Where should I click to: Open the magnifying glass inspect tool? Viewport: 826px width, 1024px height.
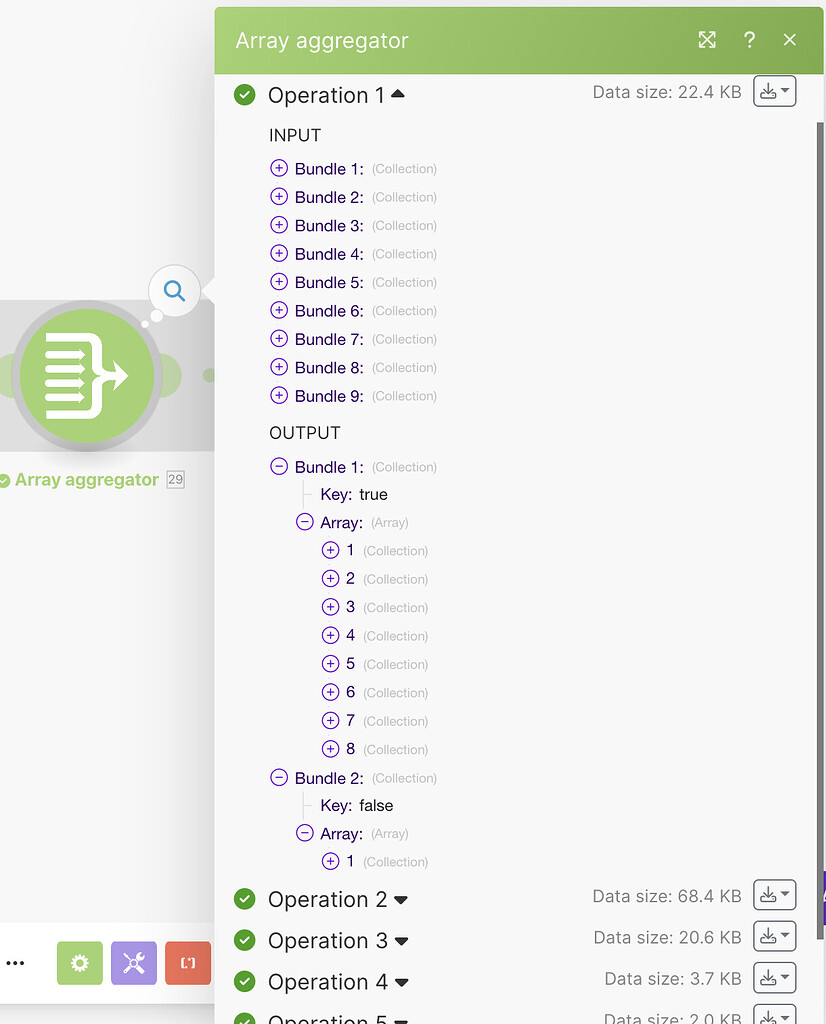[x=173, y=291]
